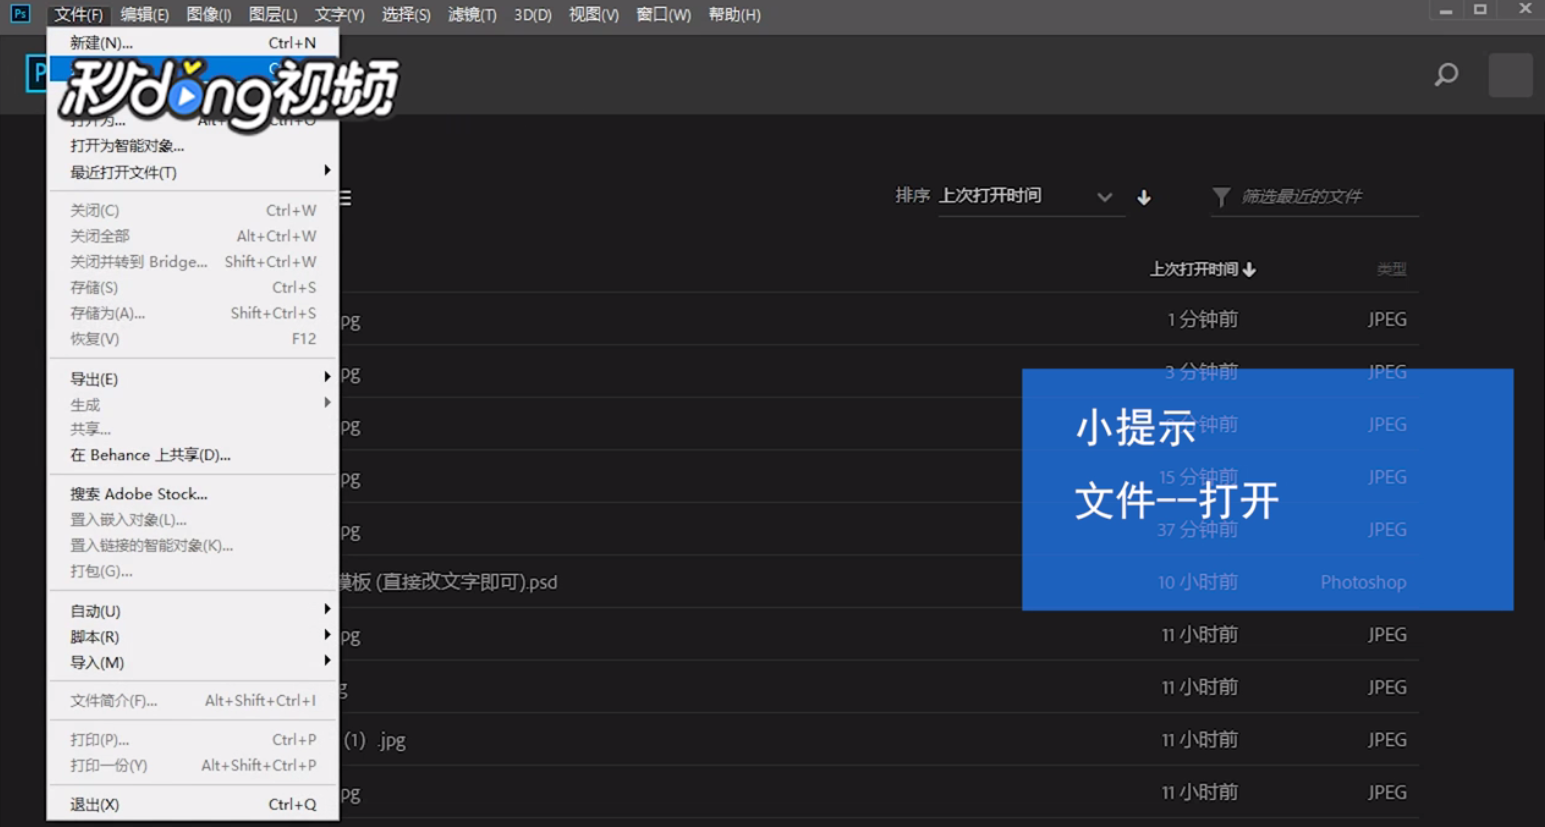Open the 选择(S) menu

tap(406, 14)
